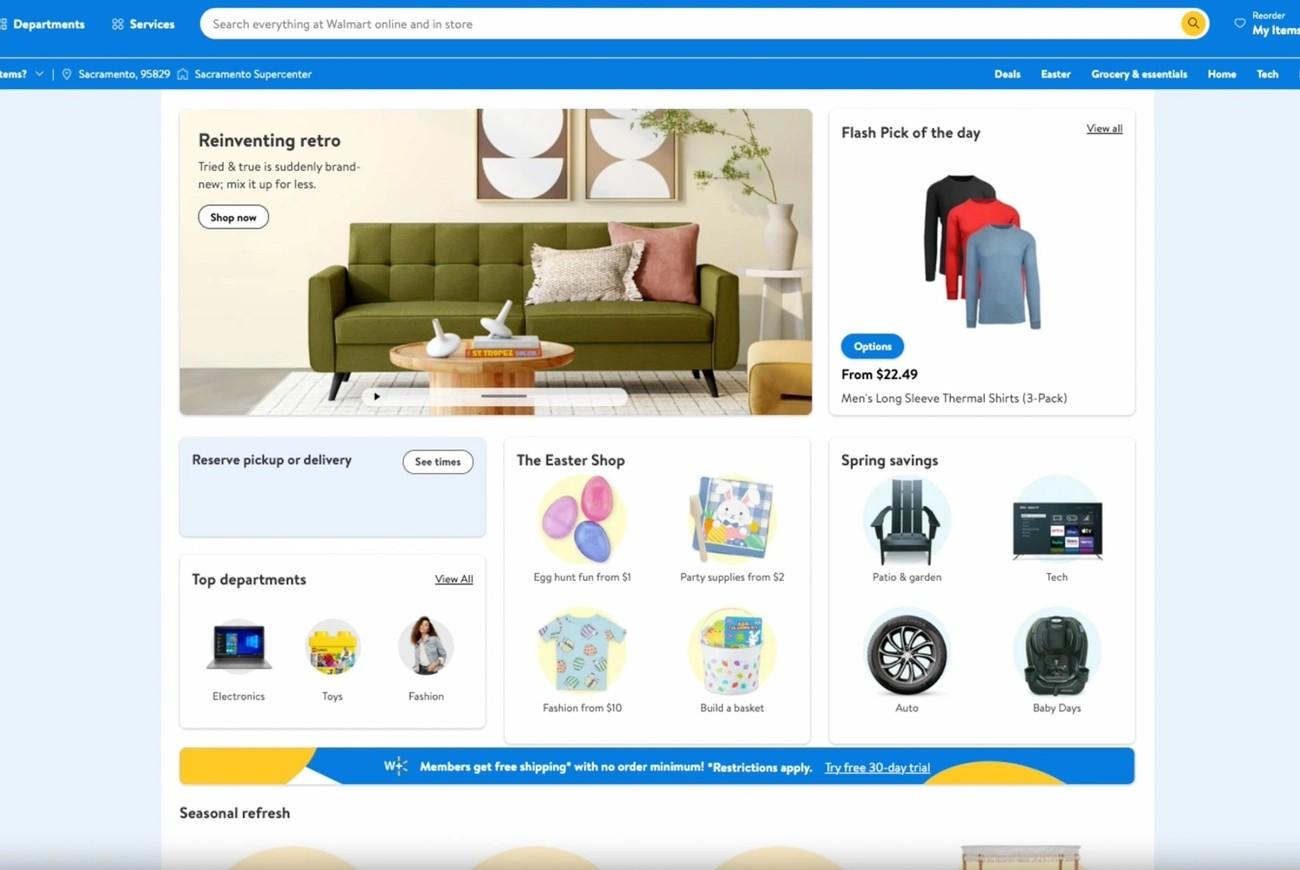The width and height of the screenshot is (1300, 870).
Task: Open the Auto tire icon under Spring savings
Action: tap(906, 652)
